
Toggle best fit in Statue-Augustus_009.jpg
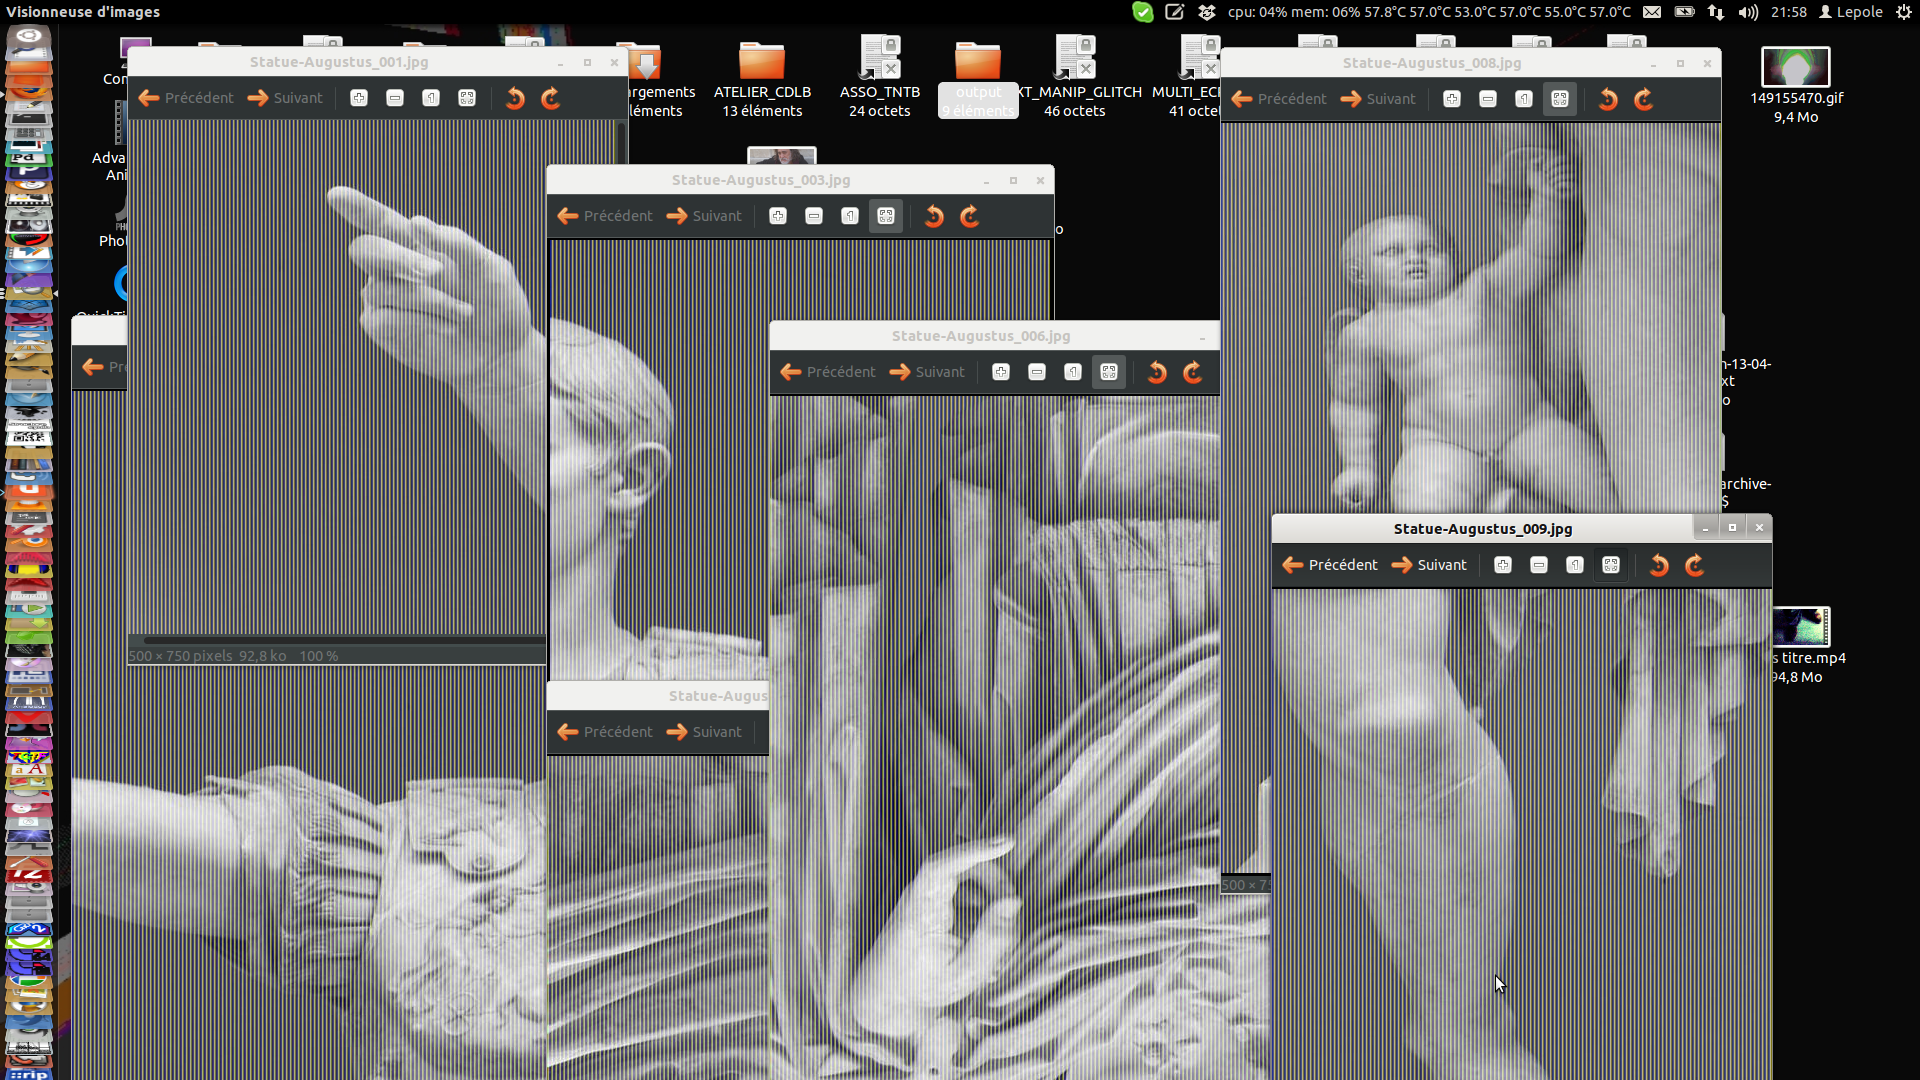(1611, 565)
